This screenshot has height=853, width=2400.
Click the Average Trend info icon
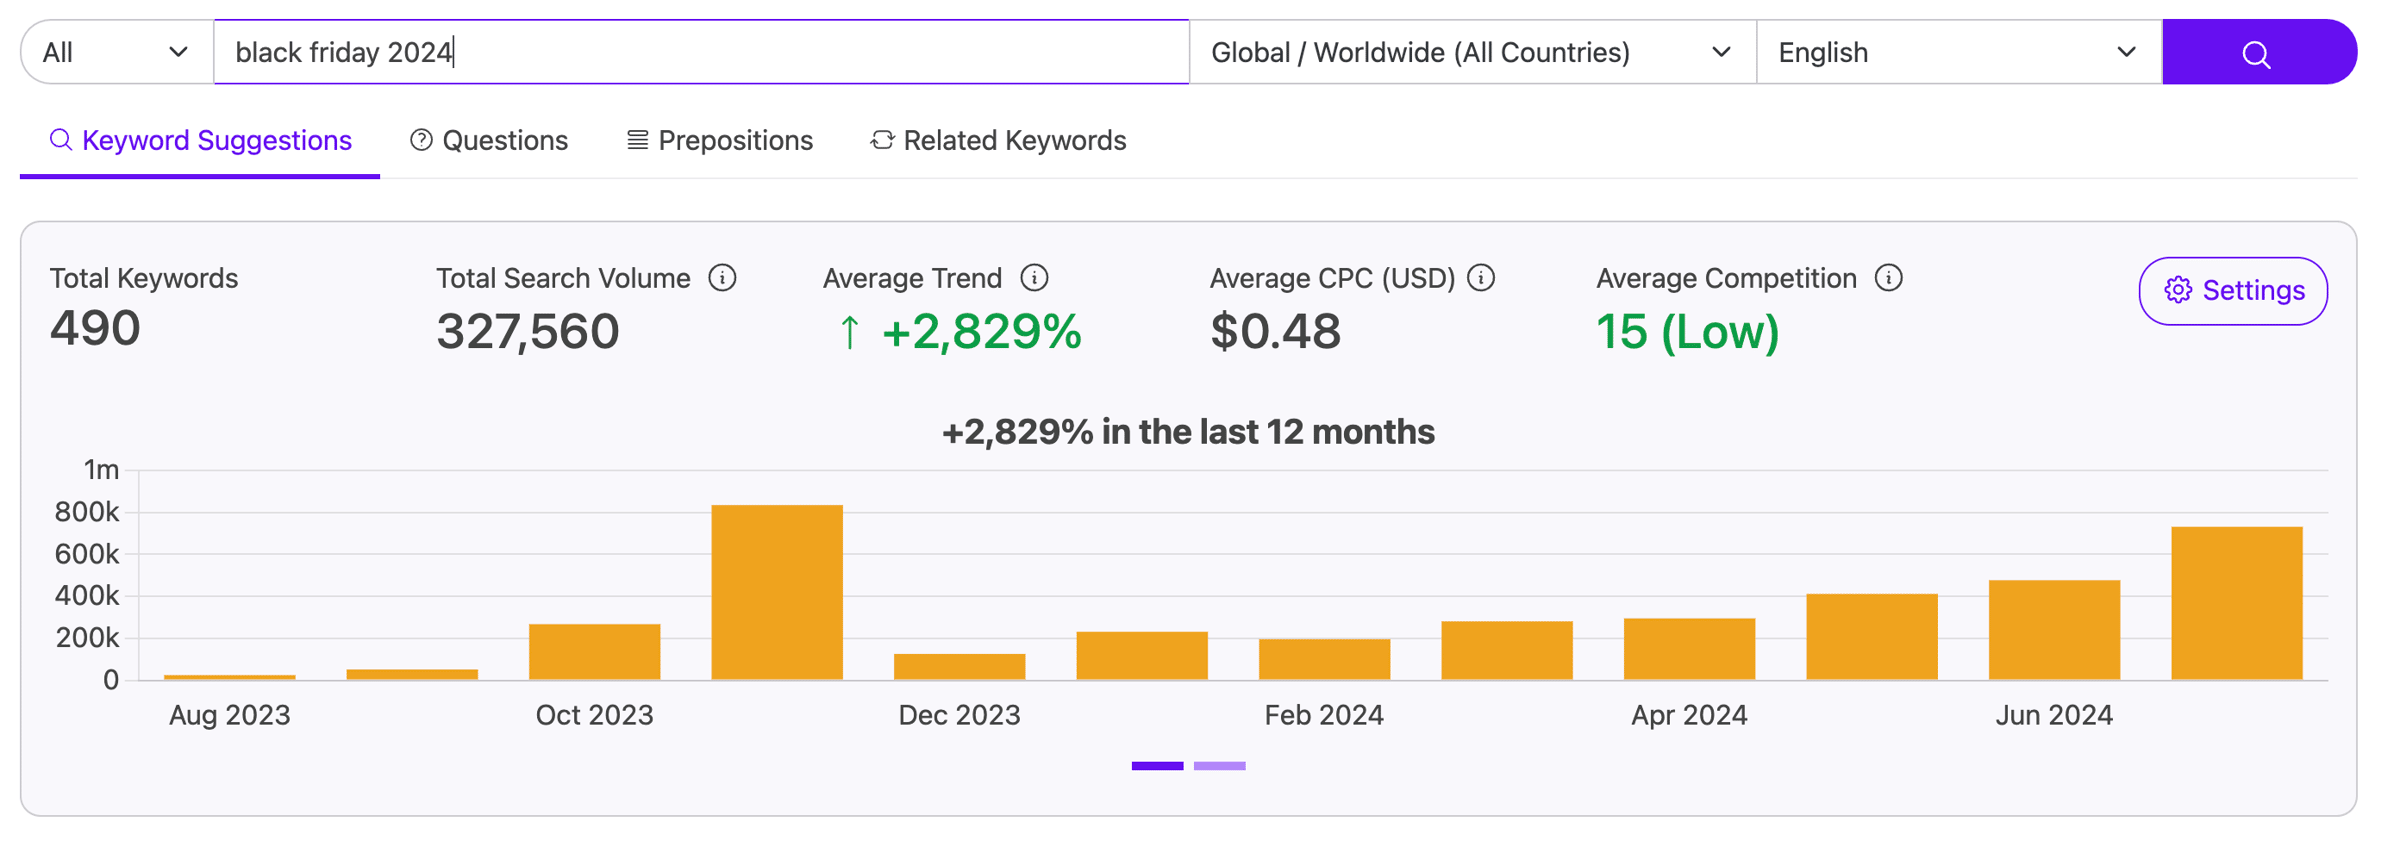(1034, 278)
